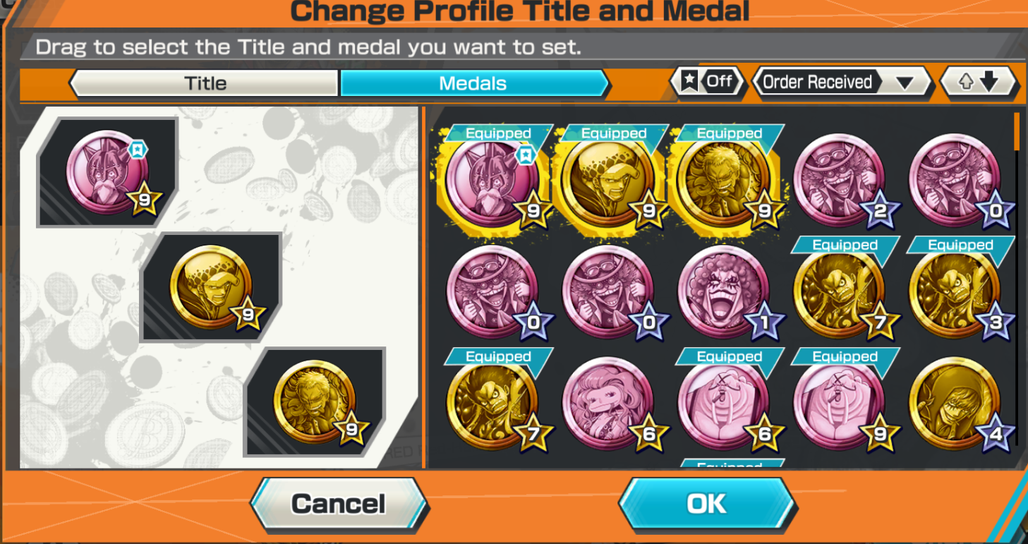Select the gold hooded medal with 4 star
Screen dimensions: 1028x544
[957, 404]
